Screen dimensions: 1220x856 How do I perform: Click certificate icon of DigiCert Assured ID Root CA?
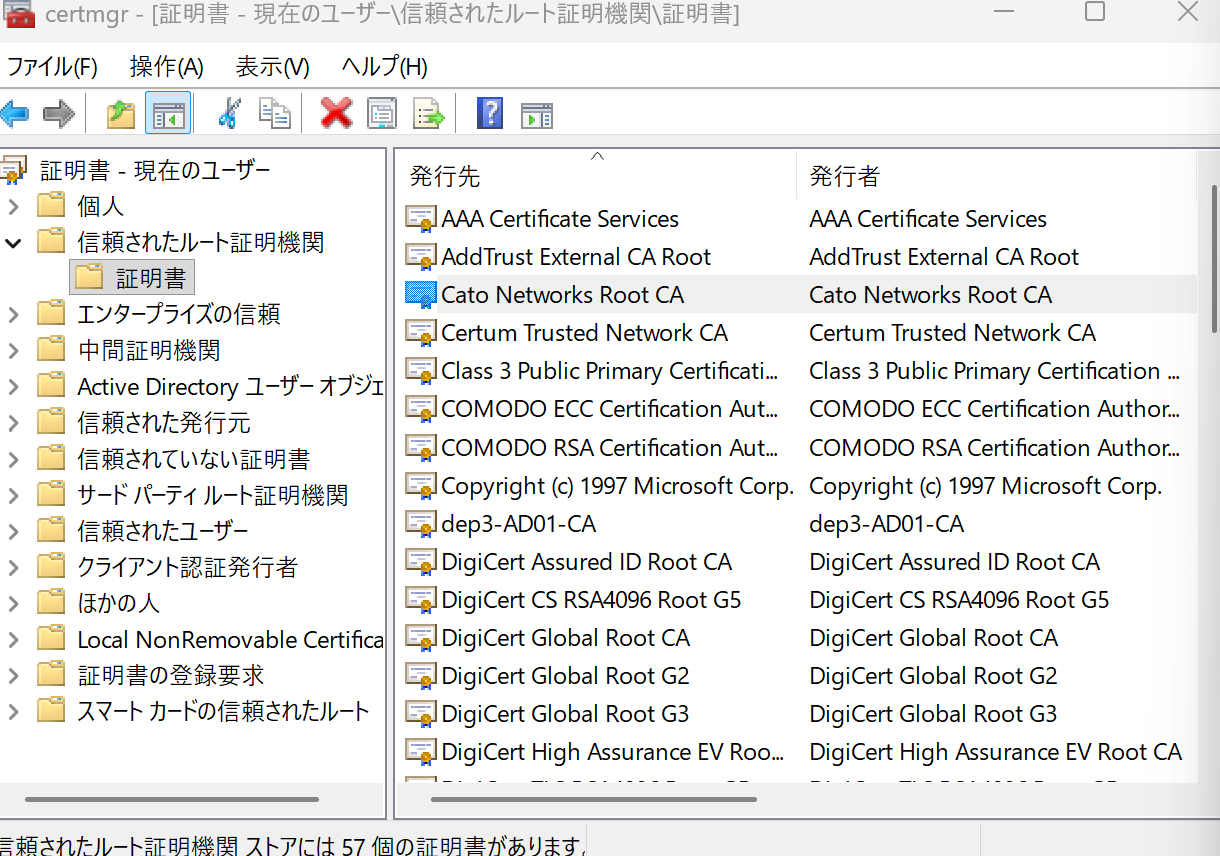click(421, 562)
